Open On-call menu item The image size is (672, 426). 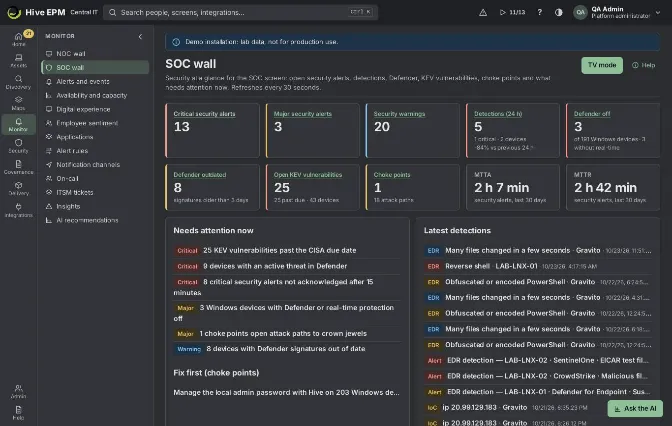[95, 178]
